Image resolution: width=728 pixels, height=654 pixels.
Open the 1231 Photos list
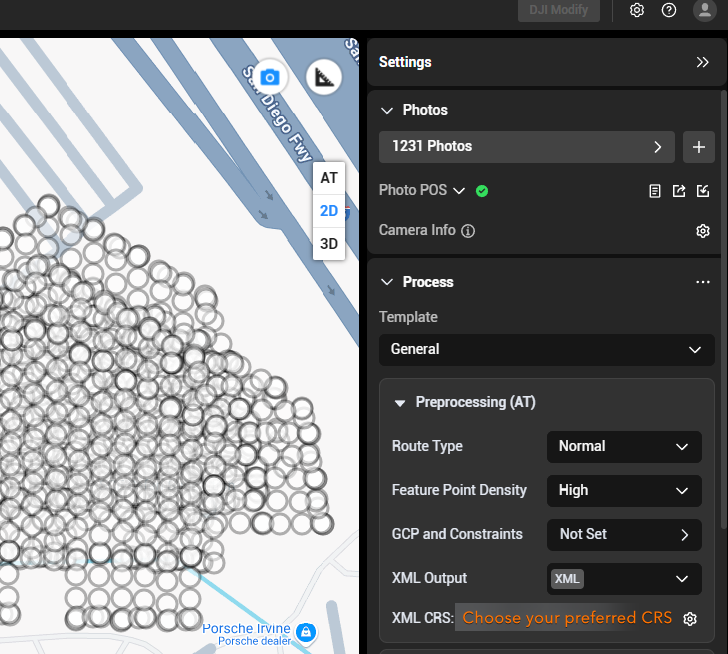click(526, 147)
